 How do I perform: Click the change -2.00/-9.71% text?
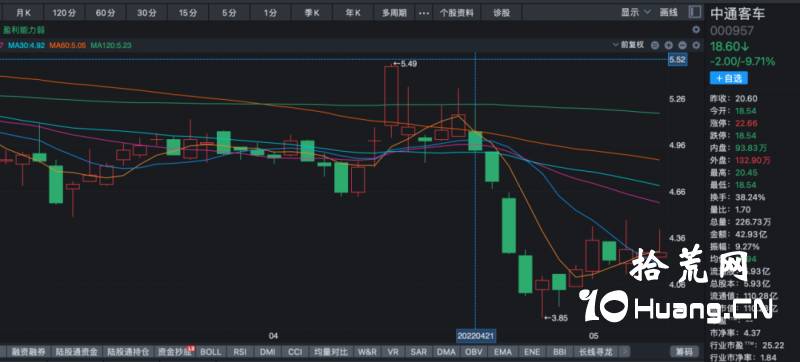click(x=742, y=62)
